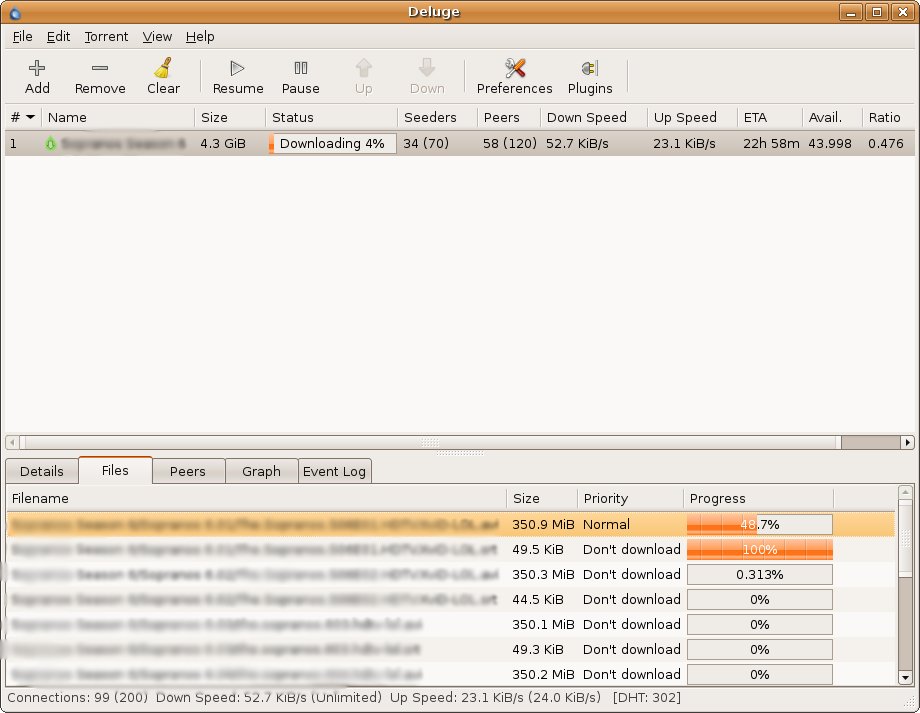Image resolution: width=920 pixels, height=713 pixels.
Task: Click the 0.313% file progress bar
Action: click(x=759, y=575)
